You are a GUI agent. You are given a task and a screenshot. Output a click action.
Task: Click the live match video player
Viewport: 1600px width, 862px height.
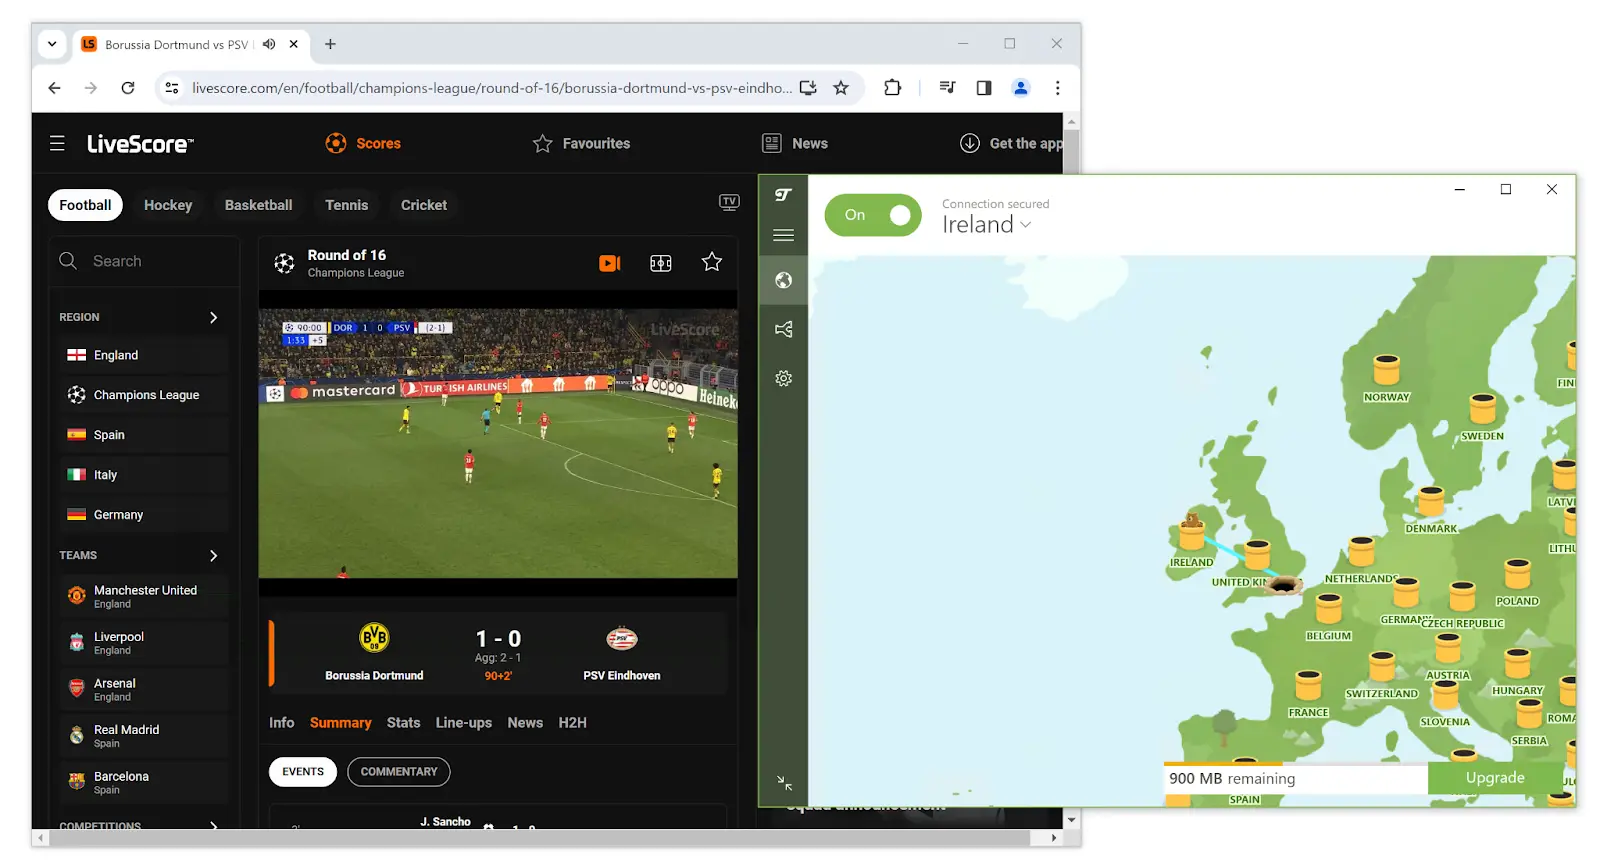pos(498,443)
